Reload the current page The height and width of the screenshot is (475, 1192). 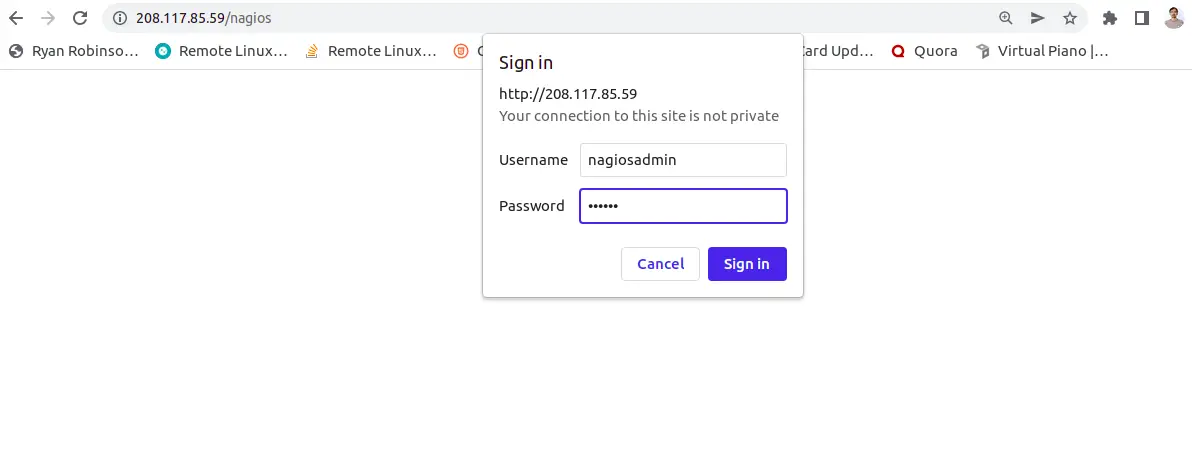80,18
